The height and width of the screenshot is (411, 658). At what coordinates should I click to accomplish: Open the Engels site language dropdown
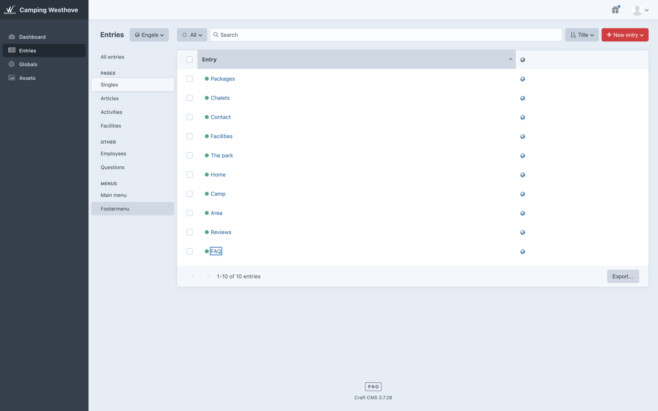pyautogui.click(x=149, y=35)
